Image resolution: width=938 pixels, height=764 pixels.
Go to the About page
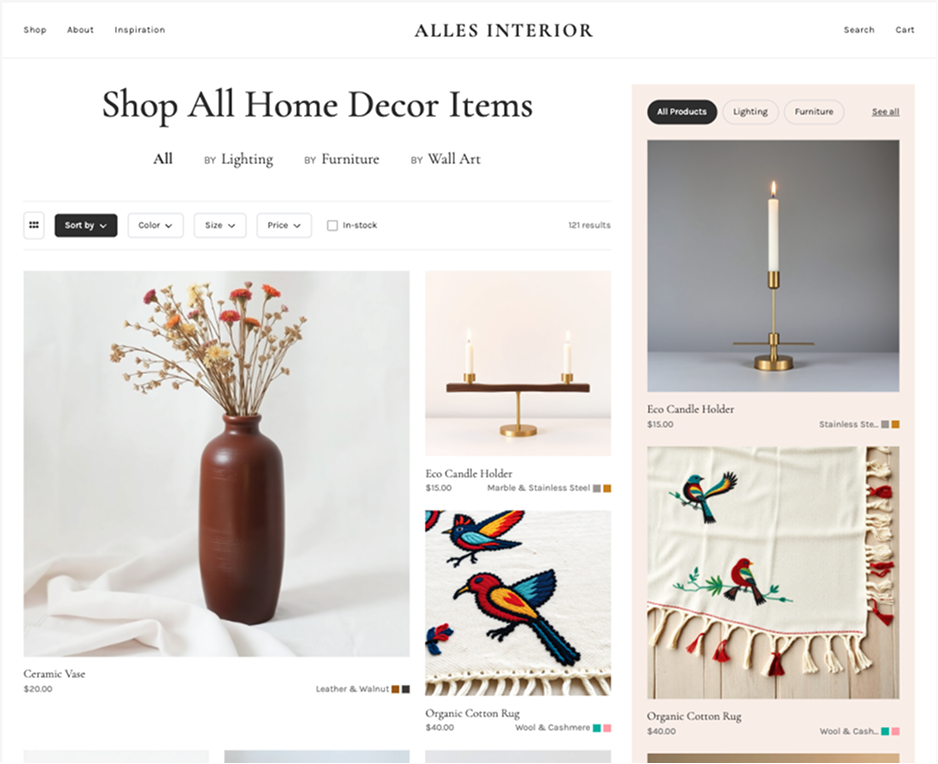[x=80, y=30]
